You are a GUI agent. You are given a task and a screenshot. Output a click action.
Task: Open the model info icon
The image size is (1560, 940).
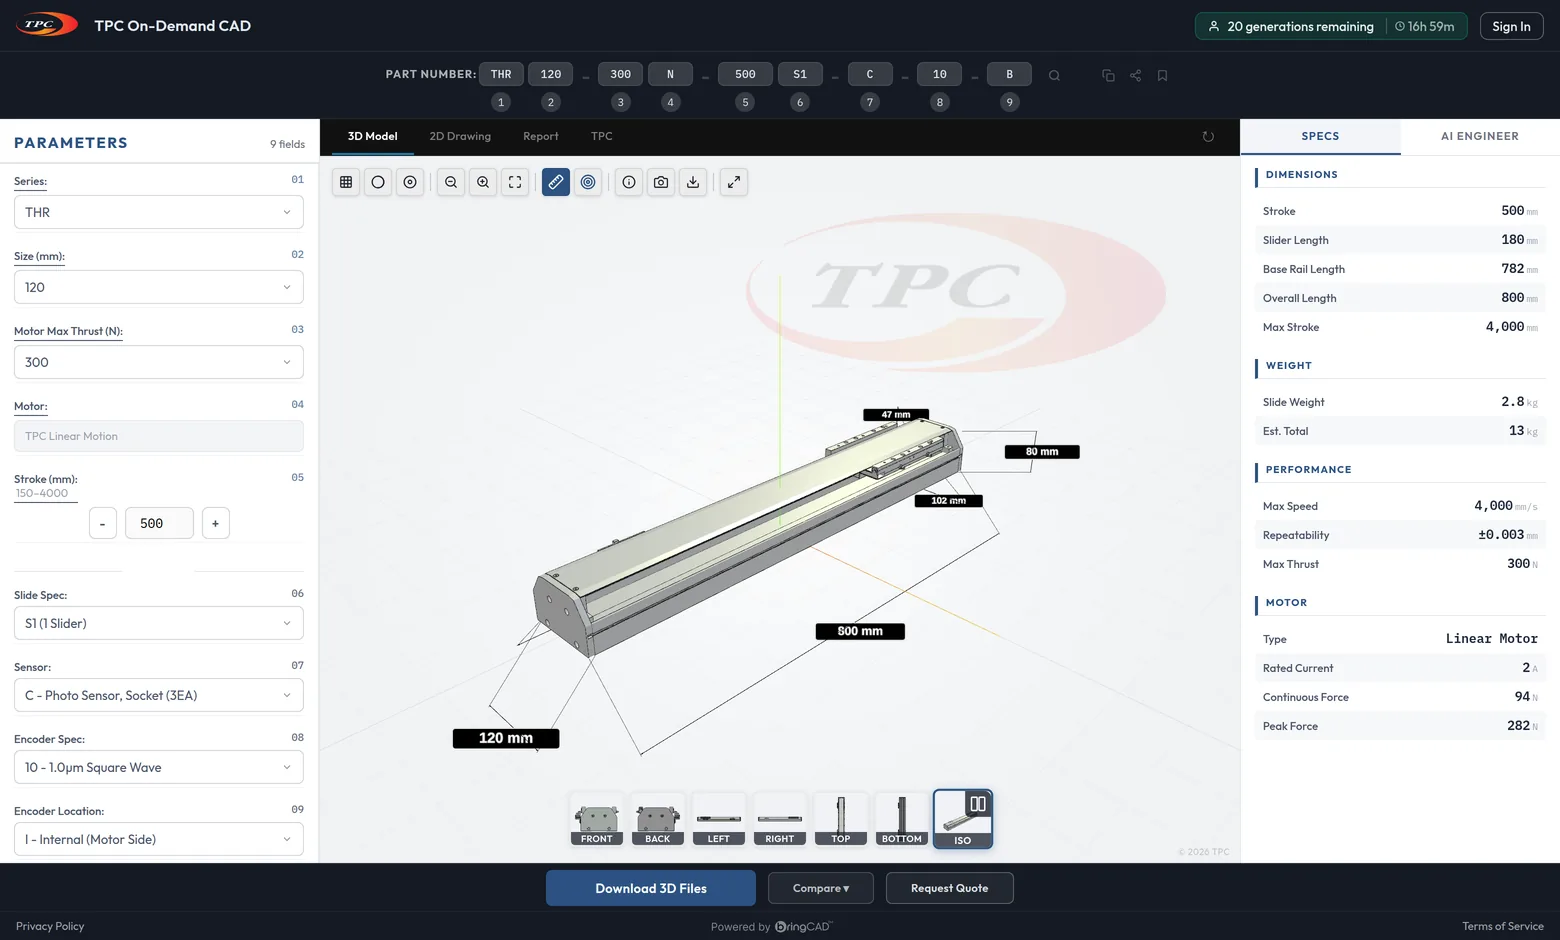[629, 182]
